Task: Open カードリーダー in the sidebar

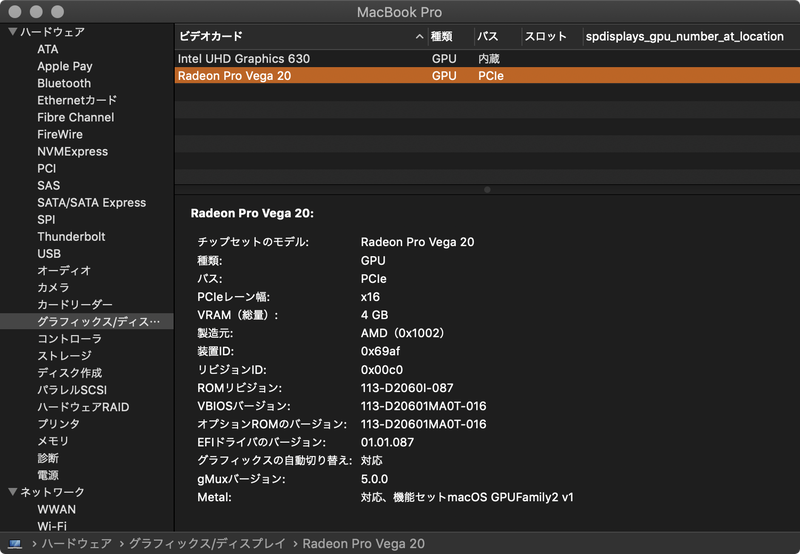Action: tap(74, 305)
